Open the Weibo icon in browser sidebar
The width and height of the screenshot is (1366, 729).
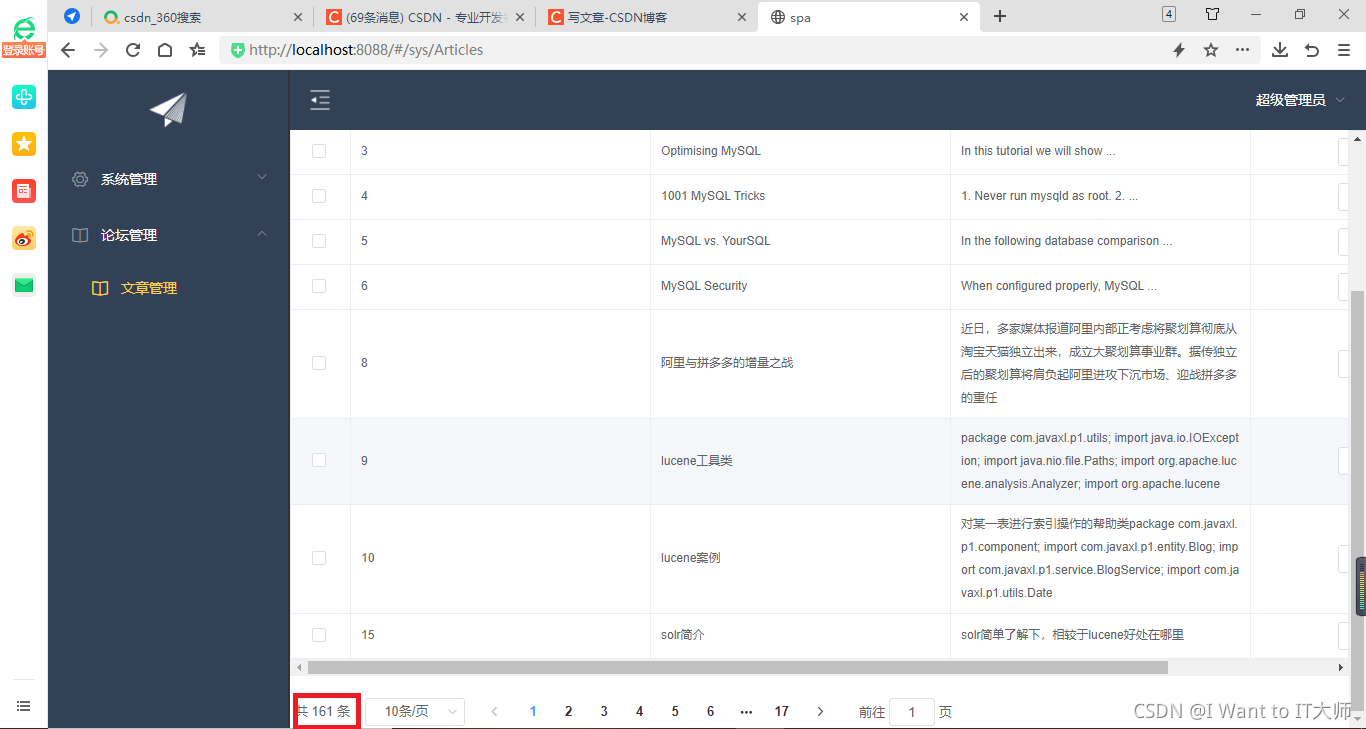[23, 239]
